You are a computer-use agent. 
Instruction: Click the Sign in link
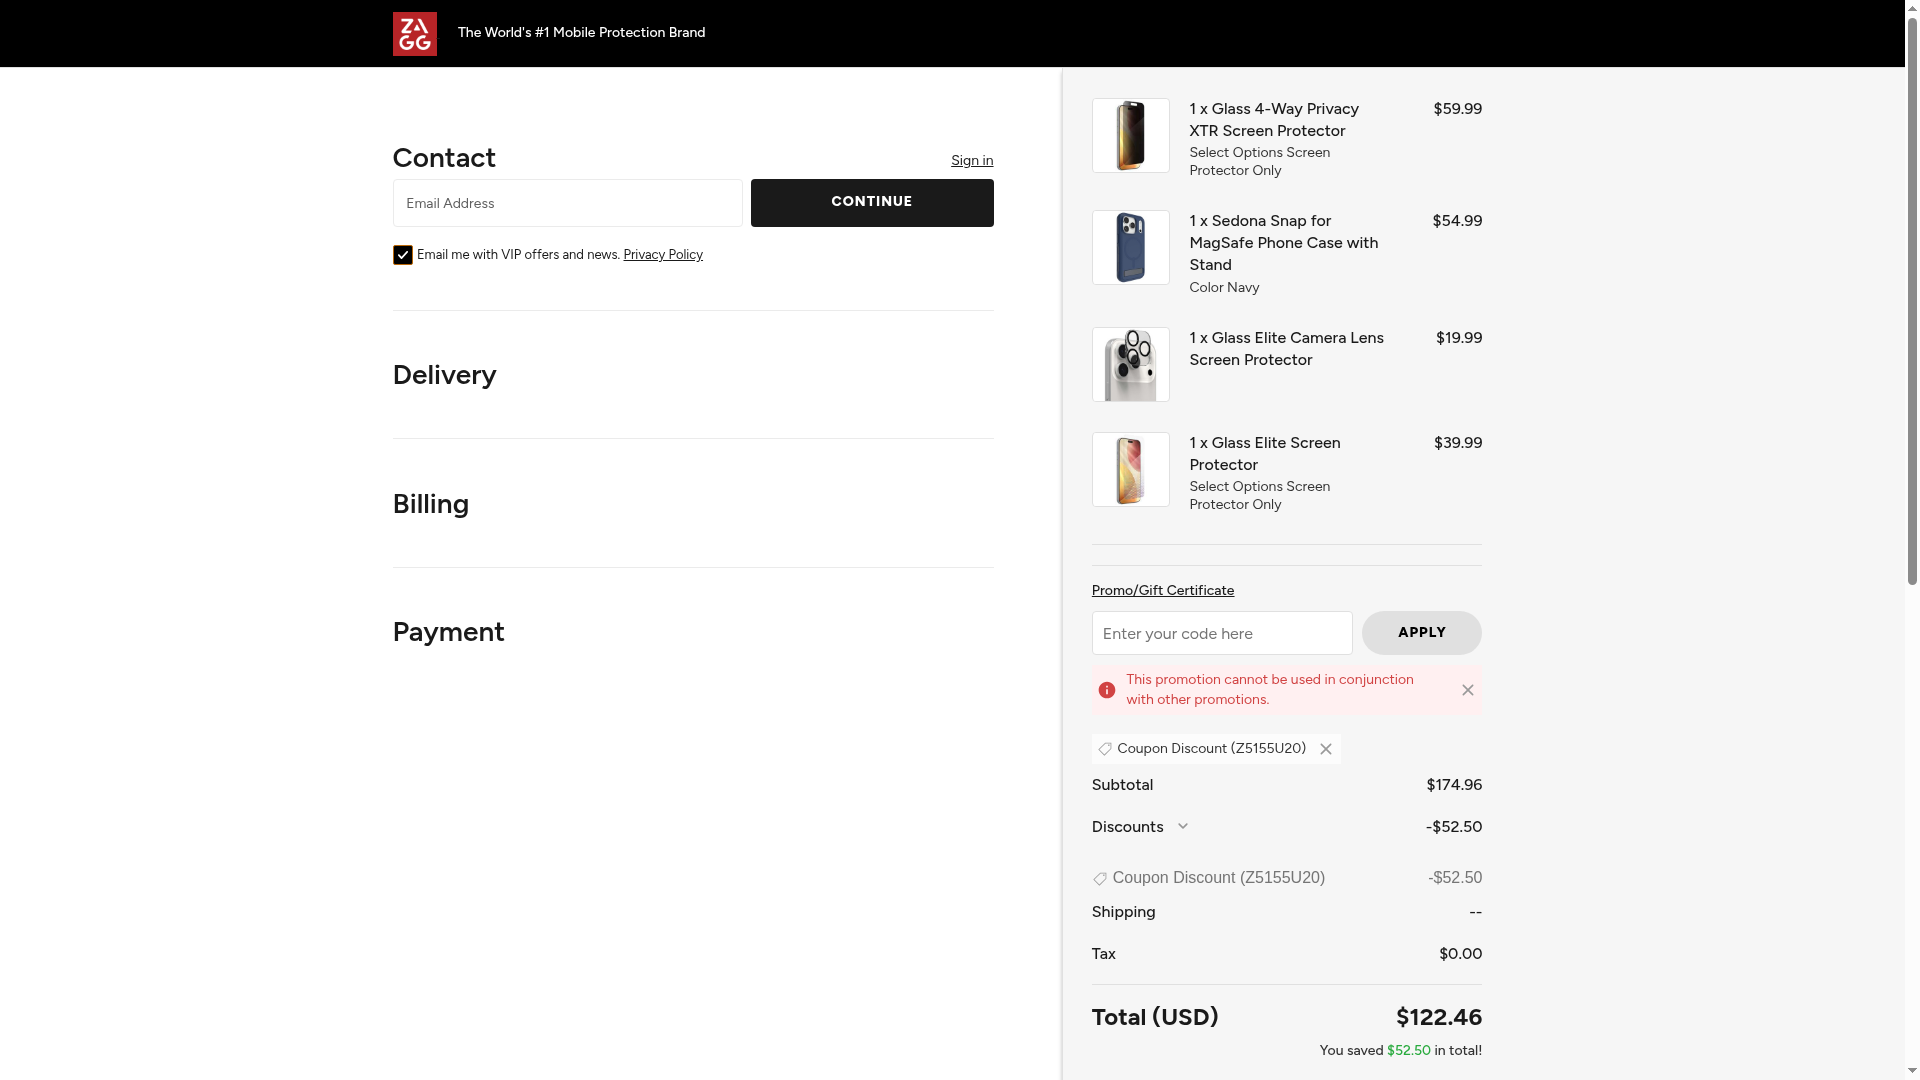971,160
